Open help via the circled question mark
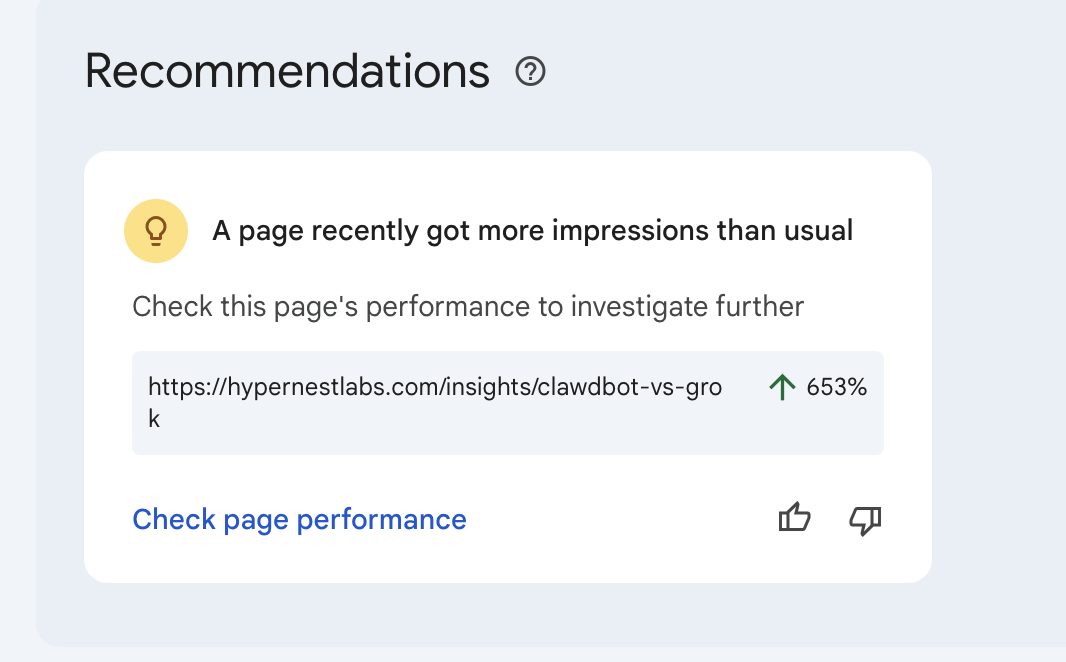Screen dimensions: 1066x662 [531, 72]
